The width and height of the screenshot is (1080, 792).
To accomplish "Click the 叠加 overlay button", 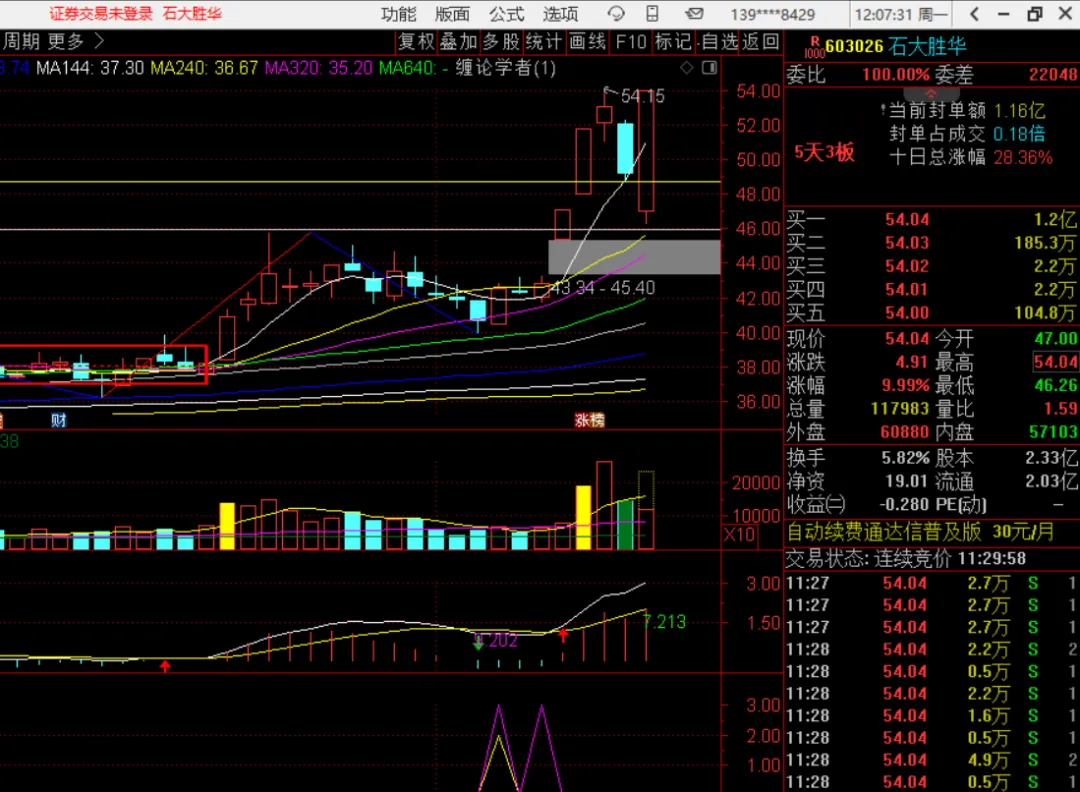I will pyautogui.click(x=459, y=42).
